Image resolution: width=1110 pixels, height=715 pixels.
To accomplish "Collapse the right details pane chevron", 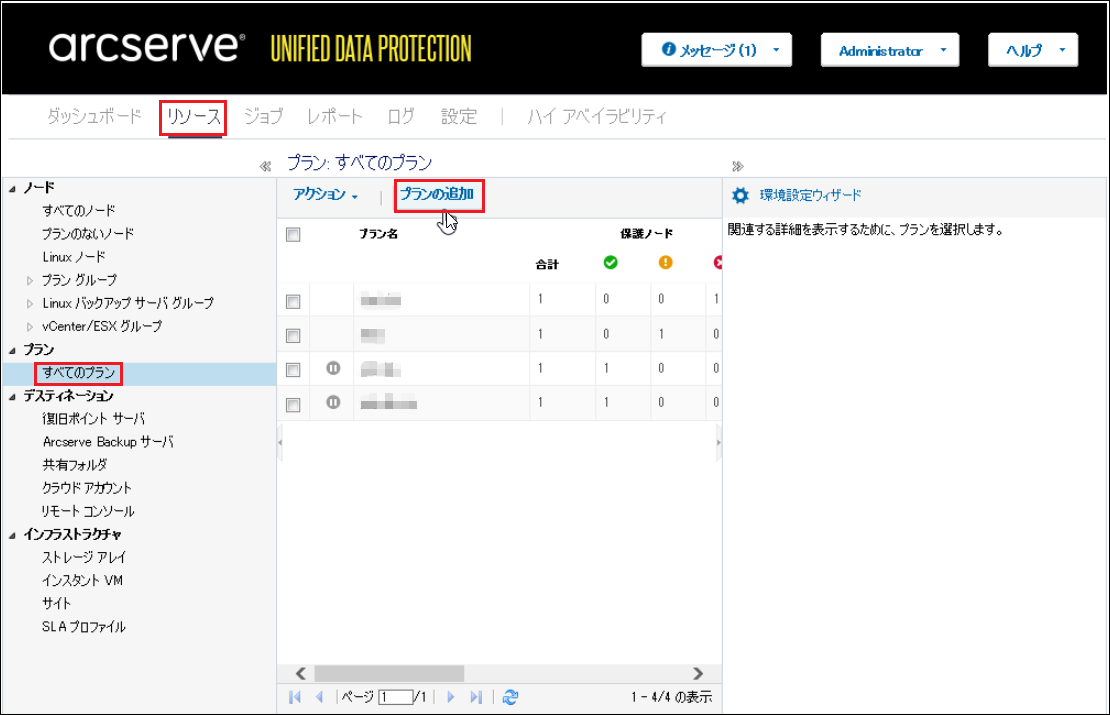I will click(x=738, y=166).
